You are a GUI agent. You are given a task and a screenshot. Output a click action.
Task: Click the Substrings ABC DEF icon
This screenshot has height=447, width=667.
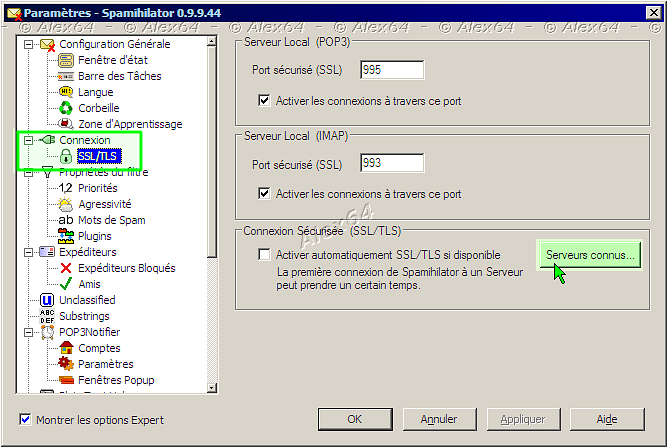[47, 316]
